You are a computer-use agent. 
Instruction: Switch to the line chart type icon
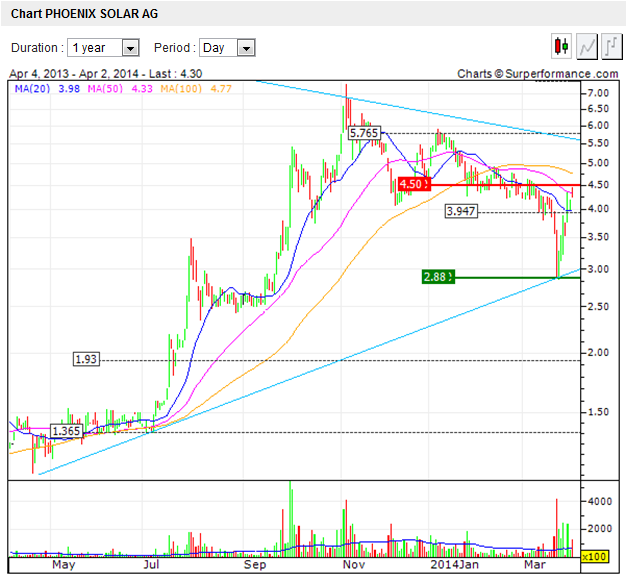pyautogui.click(x=586, y=46)
